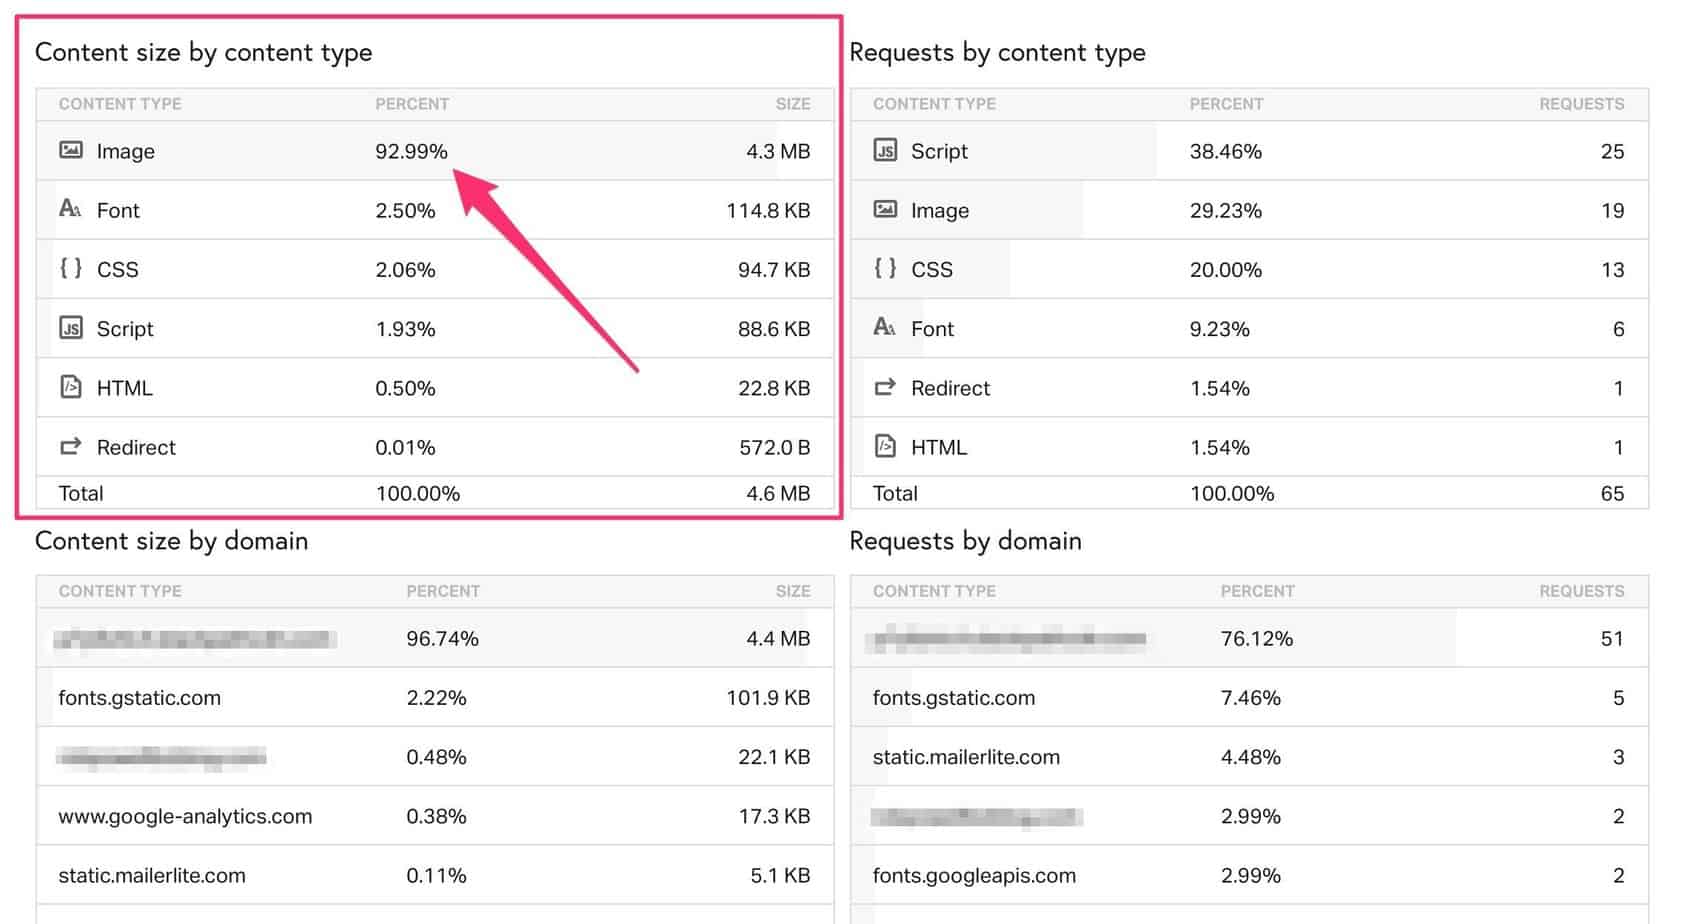Click the Total row in content size table

81,492
